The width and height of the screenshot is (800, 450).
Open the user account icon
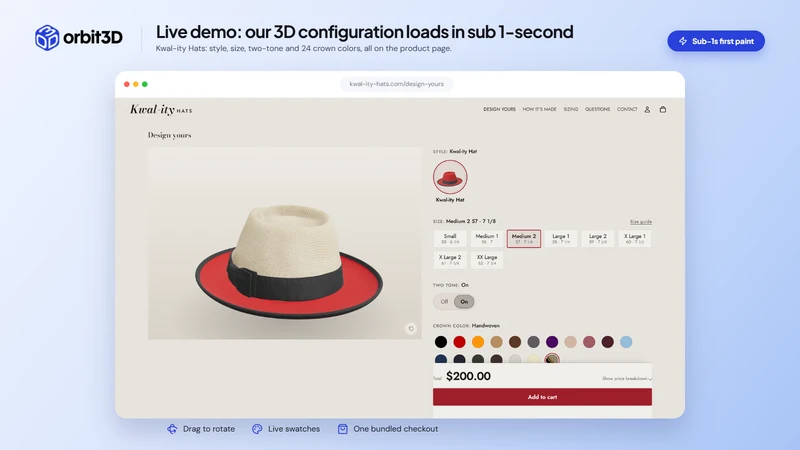[x=647, y=109]
